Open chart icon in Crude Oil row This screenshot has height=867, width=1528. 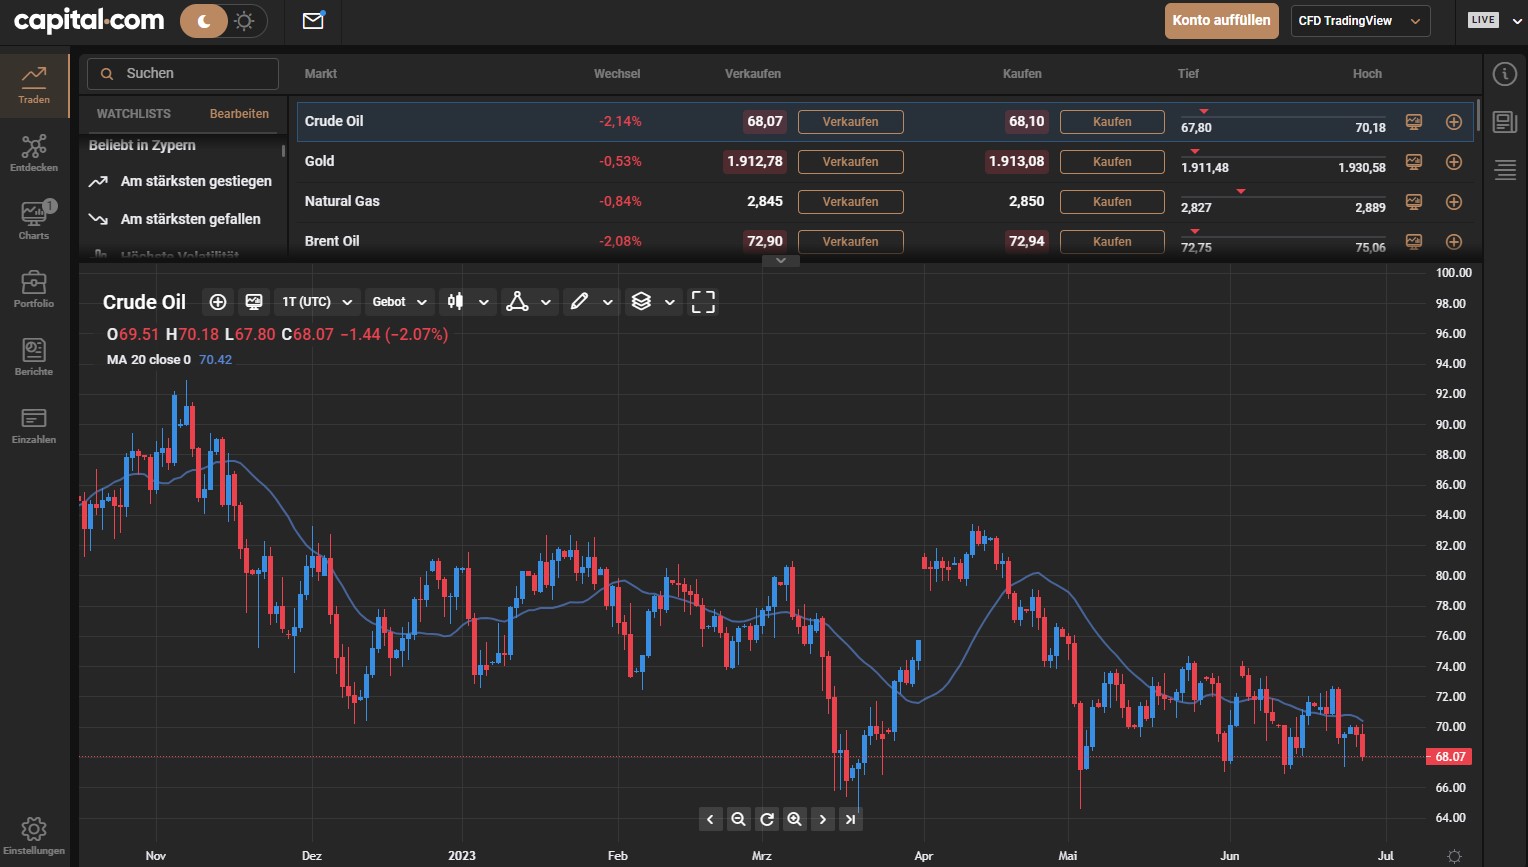1414,122
